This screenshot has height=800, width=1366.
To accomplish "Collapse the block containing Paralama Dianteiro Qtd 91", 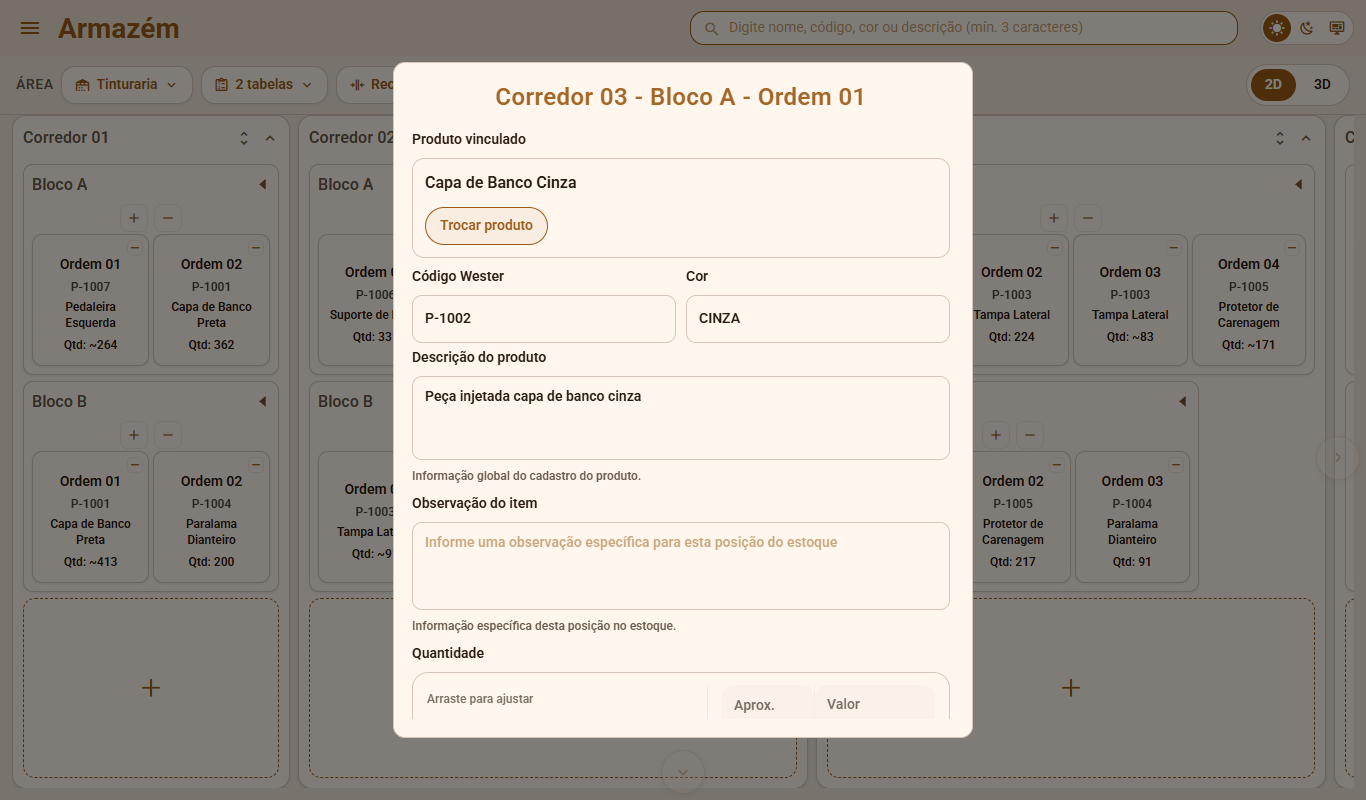I will tap(1182, 402).
